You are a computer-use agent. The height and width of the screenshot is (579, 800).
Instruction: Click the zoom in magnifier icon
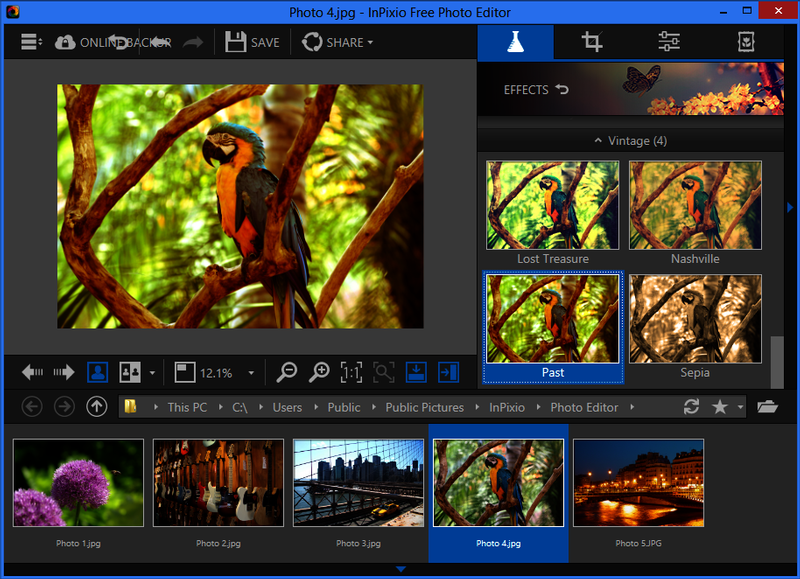[x=319, y=372]
